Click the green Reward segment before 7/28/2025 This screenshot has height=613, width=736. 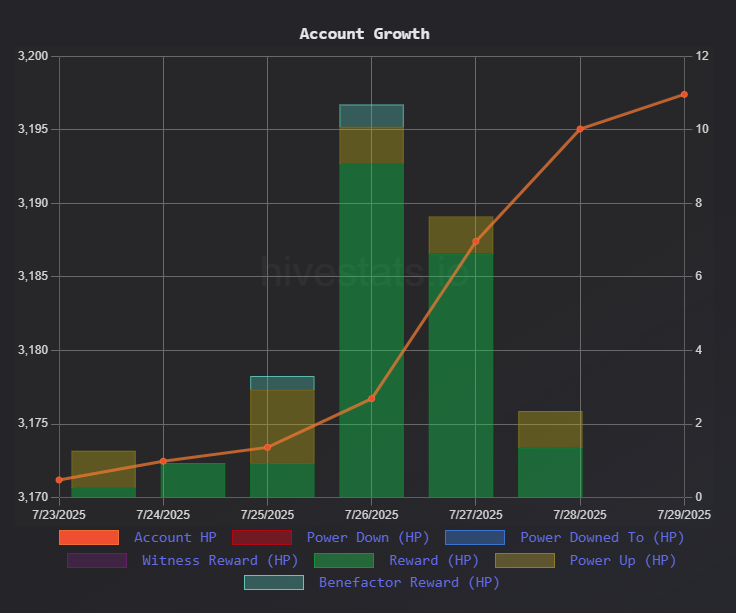click(550, 472)
